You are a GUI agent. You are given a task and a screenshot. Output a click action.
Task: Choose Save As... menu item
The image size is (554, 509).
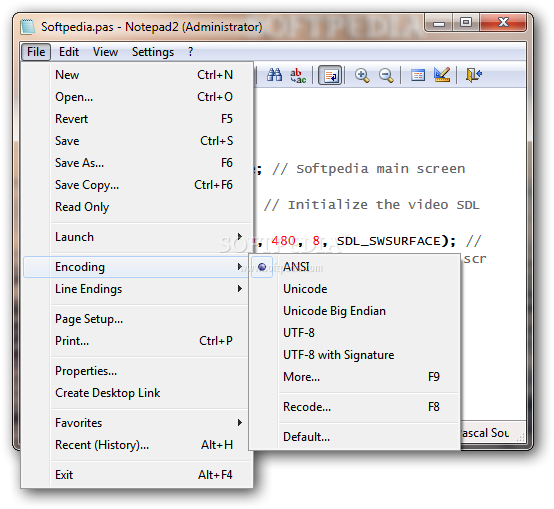coord(138,162)
